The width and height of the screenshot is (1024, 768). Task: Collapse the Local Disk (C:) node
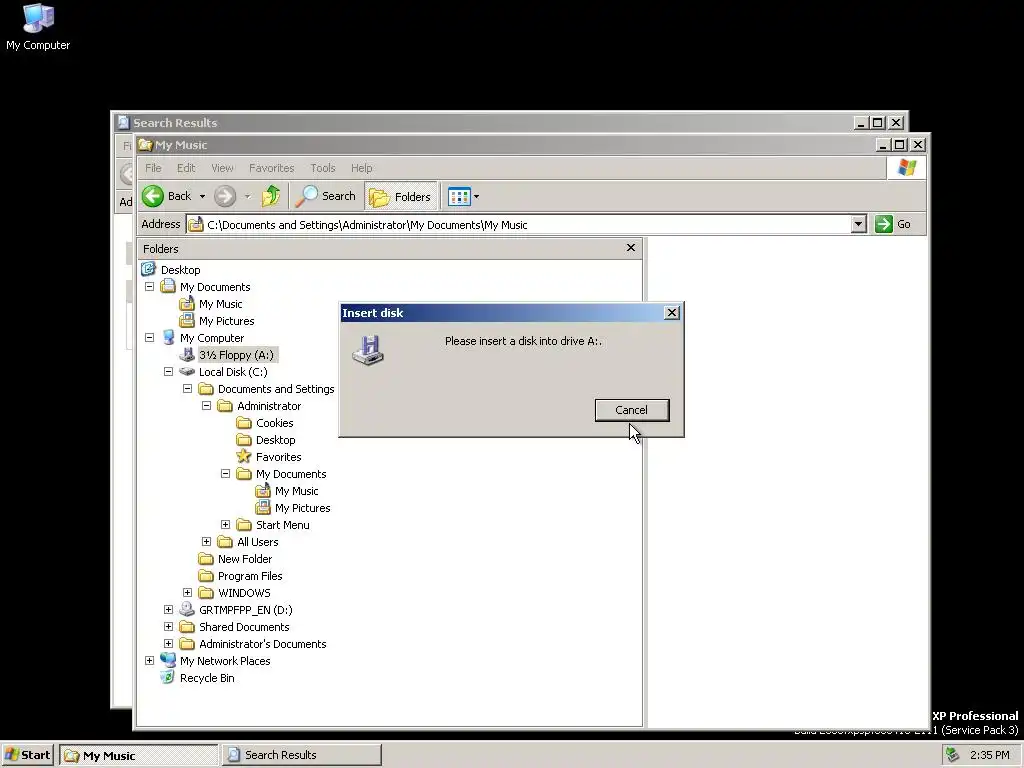(x=168, y=372)
